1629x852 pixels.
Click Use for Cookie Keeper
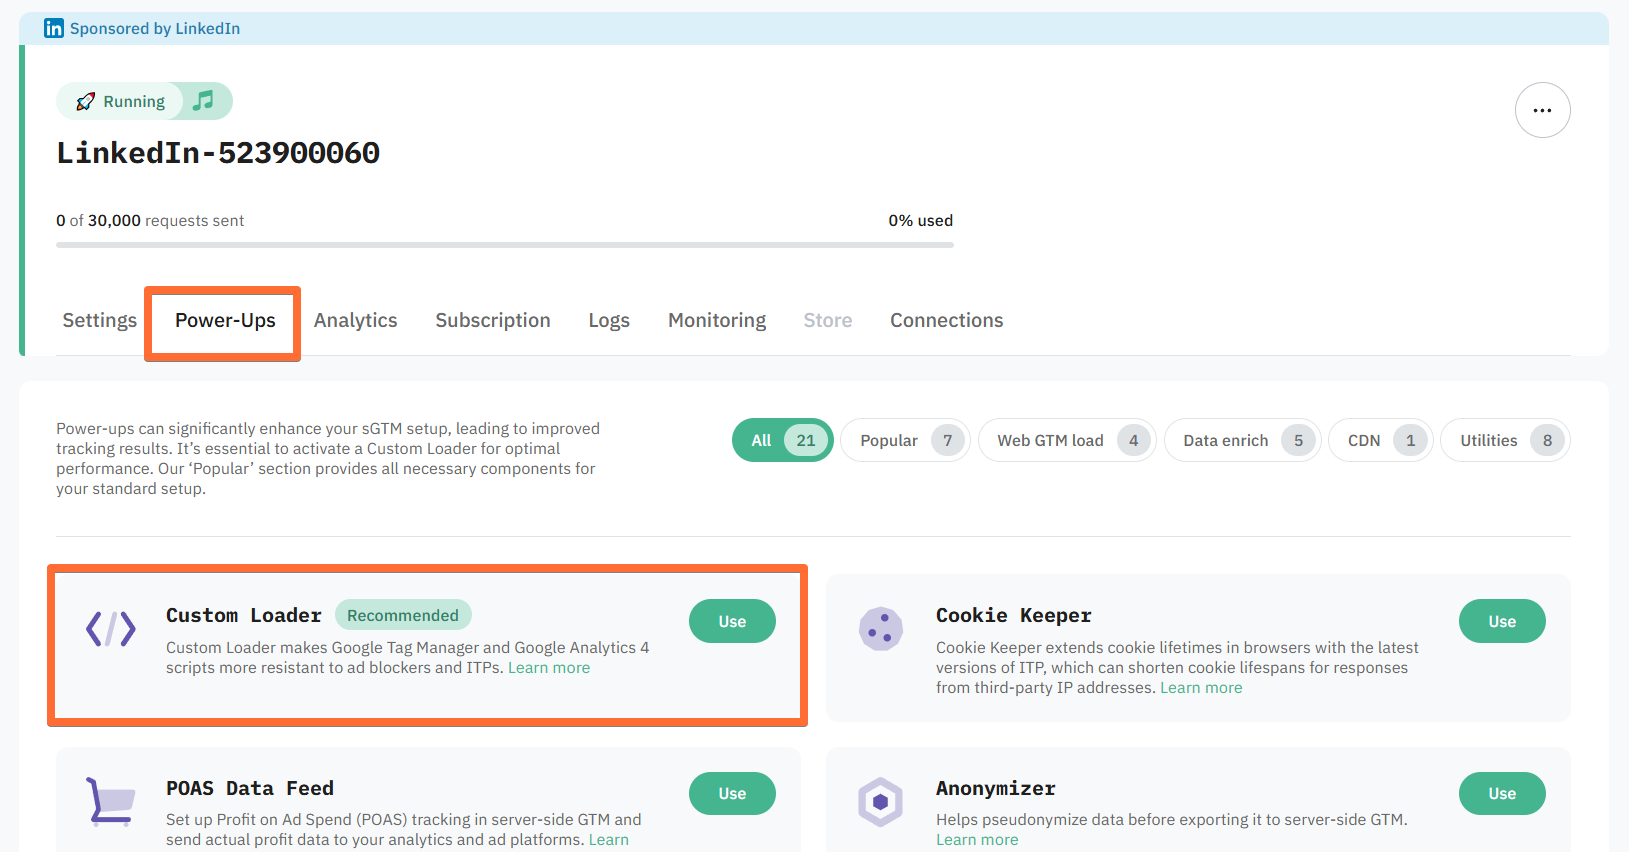click(1502, 621)
